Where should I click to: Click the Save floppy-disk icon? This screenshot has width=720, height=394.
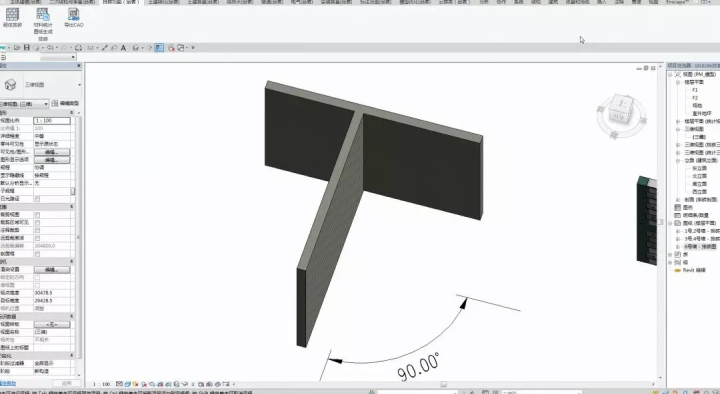[27, 48]
